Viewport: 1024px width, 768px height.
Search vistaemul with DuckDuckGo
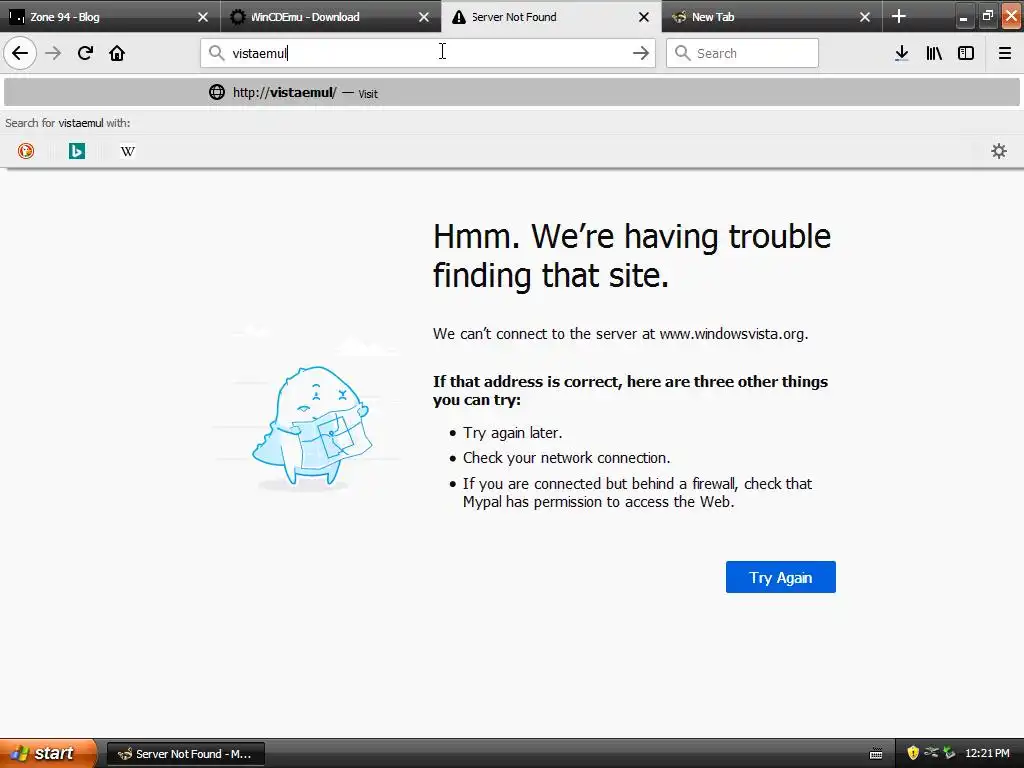25,151
